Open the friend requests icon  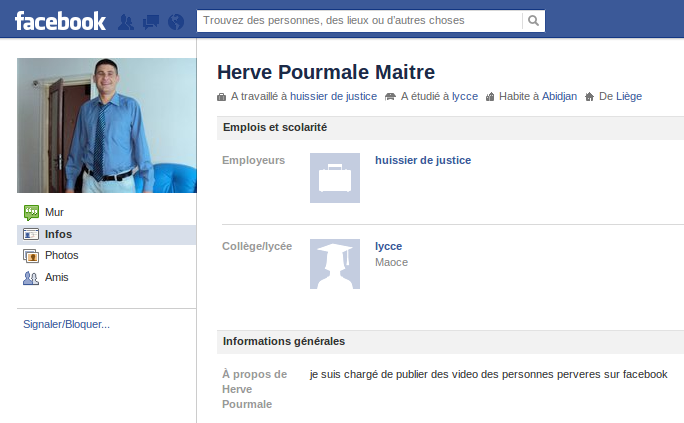click(127, 21)
